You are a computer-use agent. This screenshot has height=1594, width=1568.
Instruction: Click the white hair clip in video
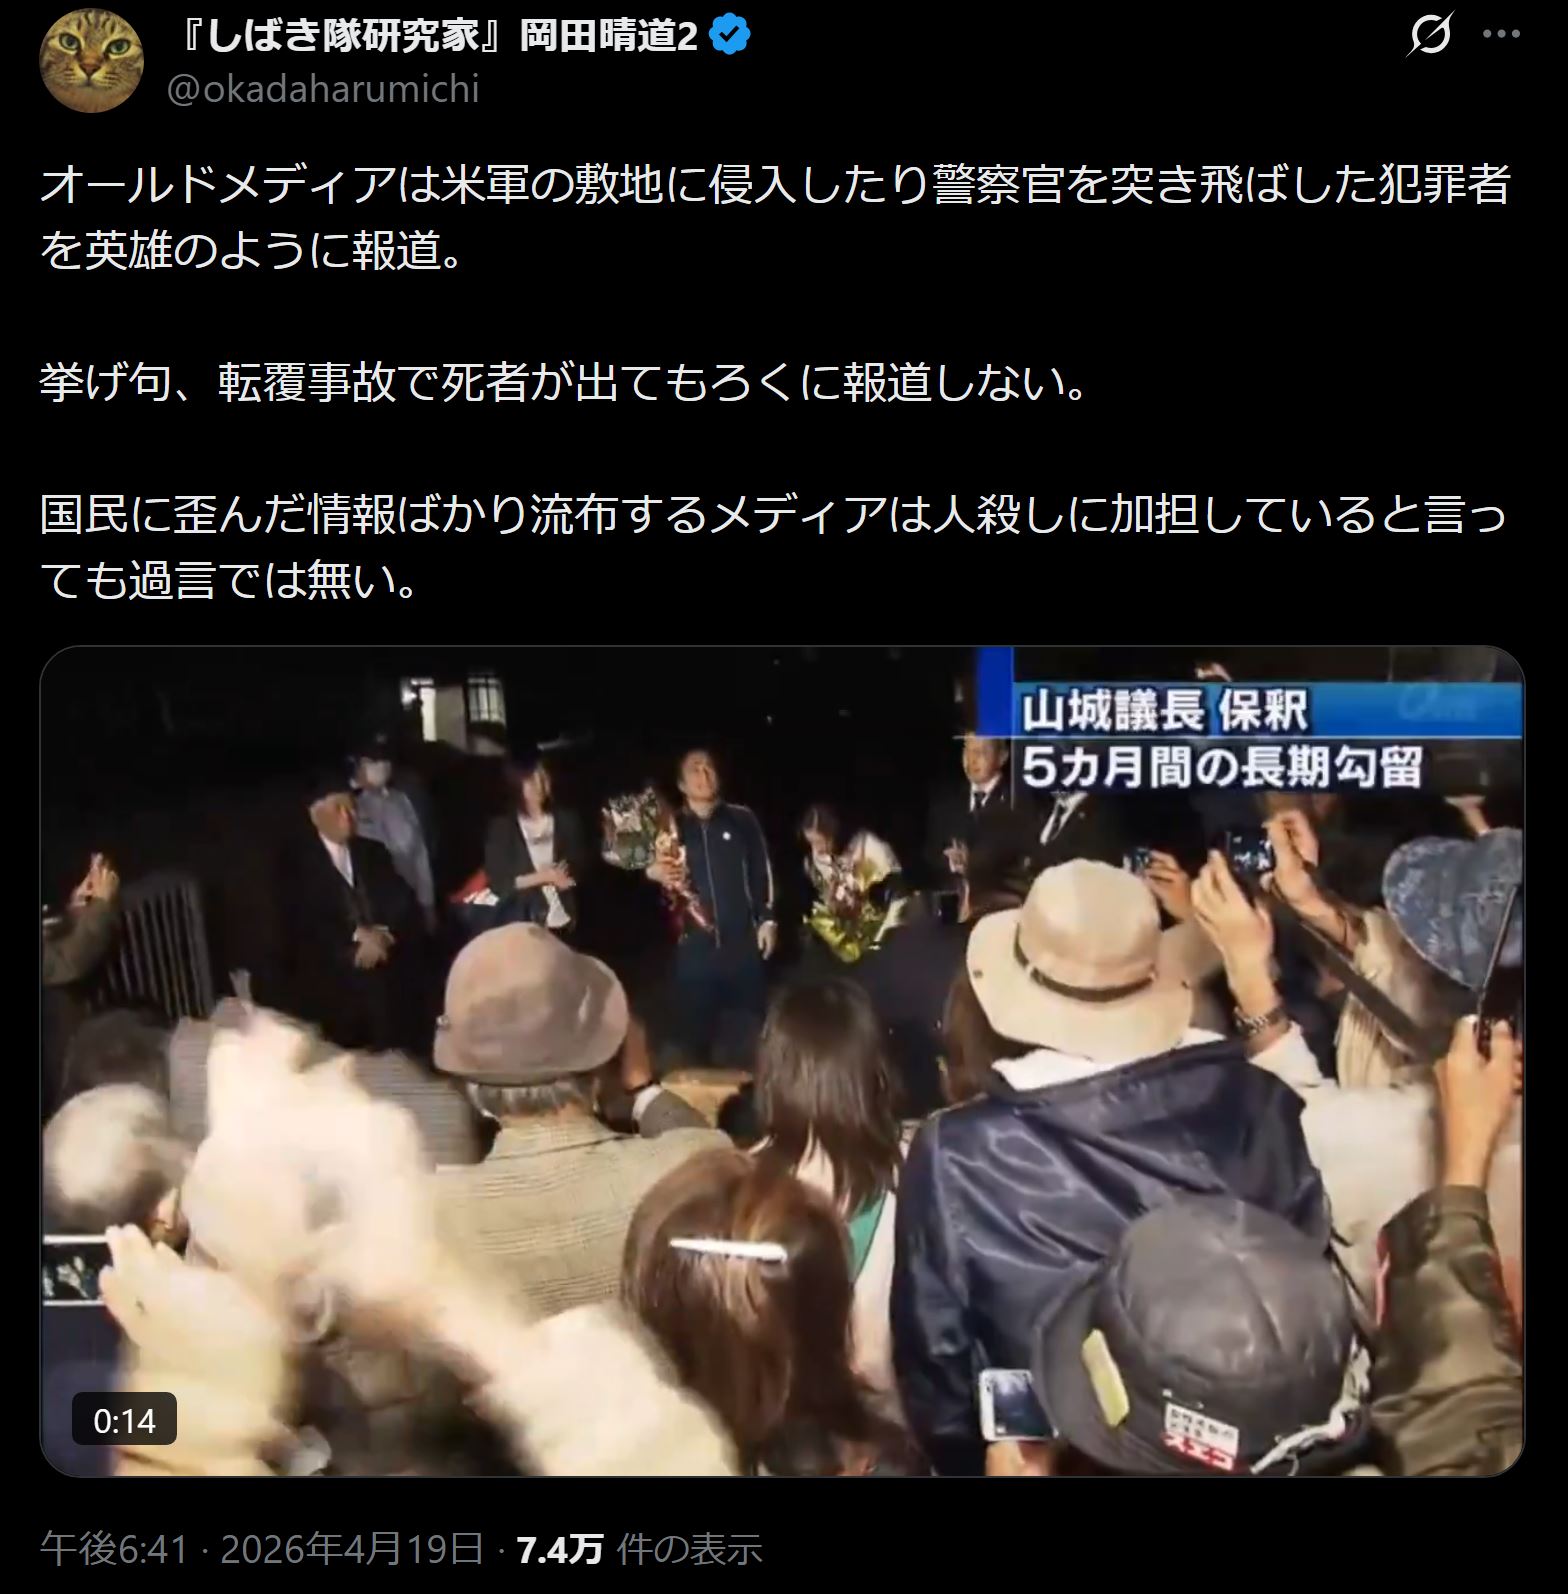pyautogui.click(x=727, y=1250)
